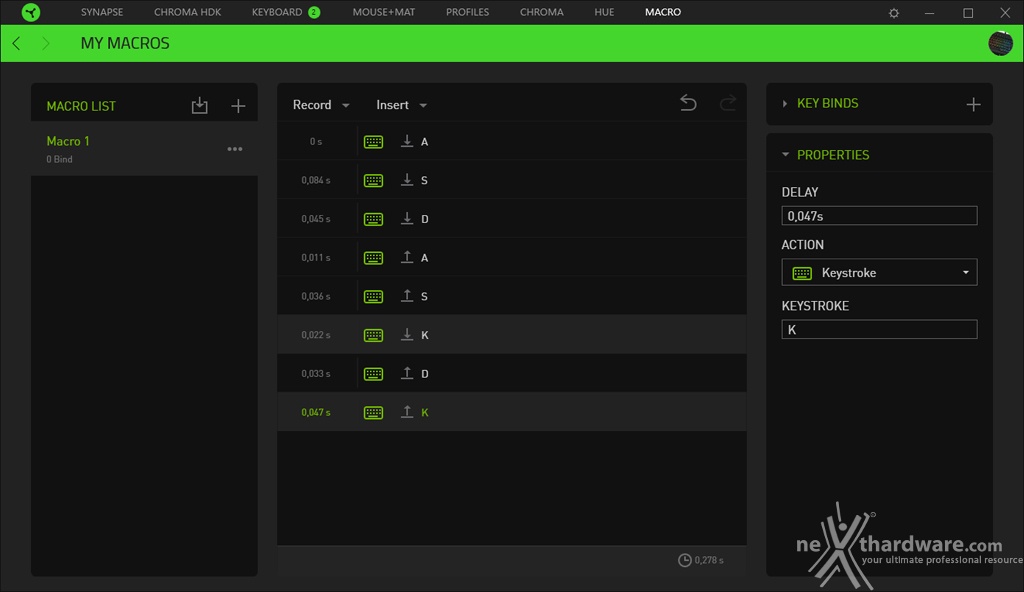Select the 0,047 s delay entry
Image resolution: width=1024 pixels, height=592 pixels.
coord(316,412)
